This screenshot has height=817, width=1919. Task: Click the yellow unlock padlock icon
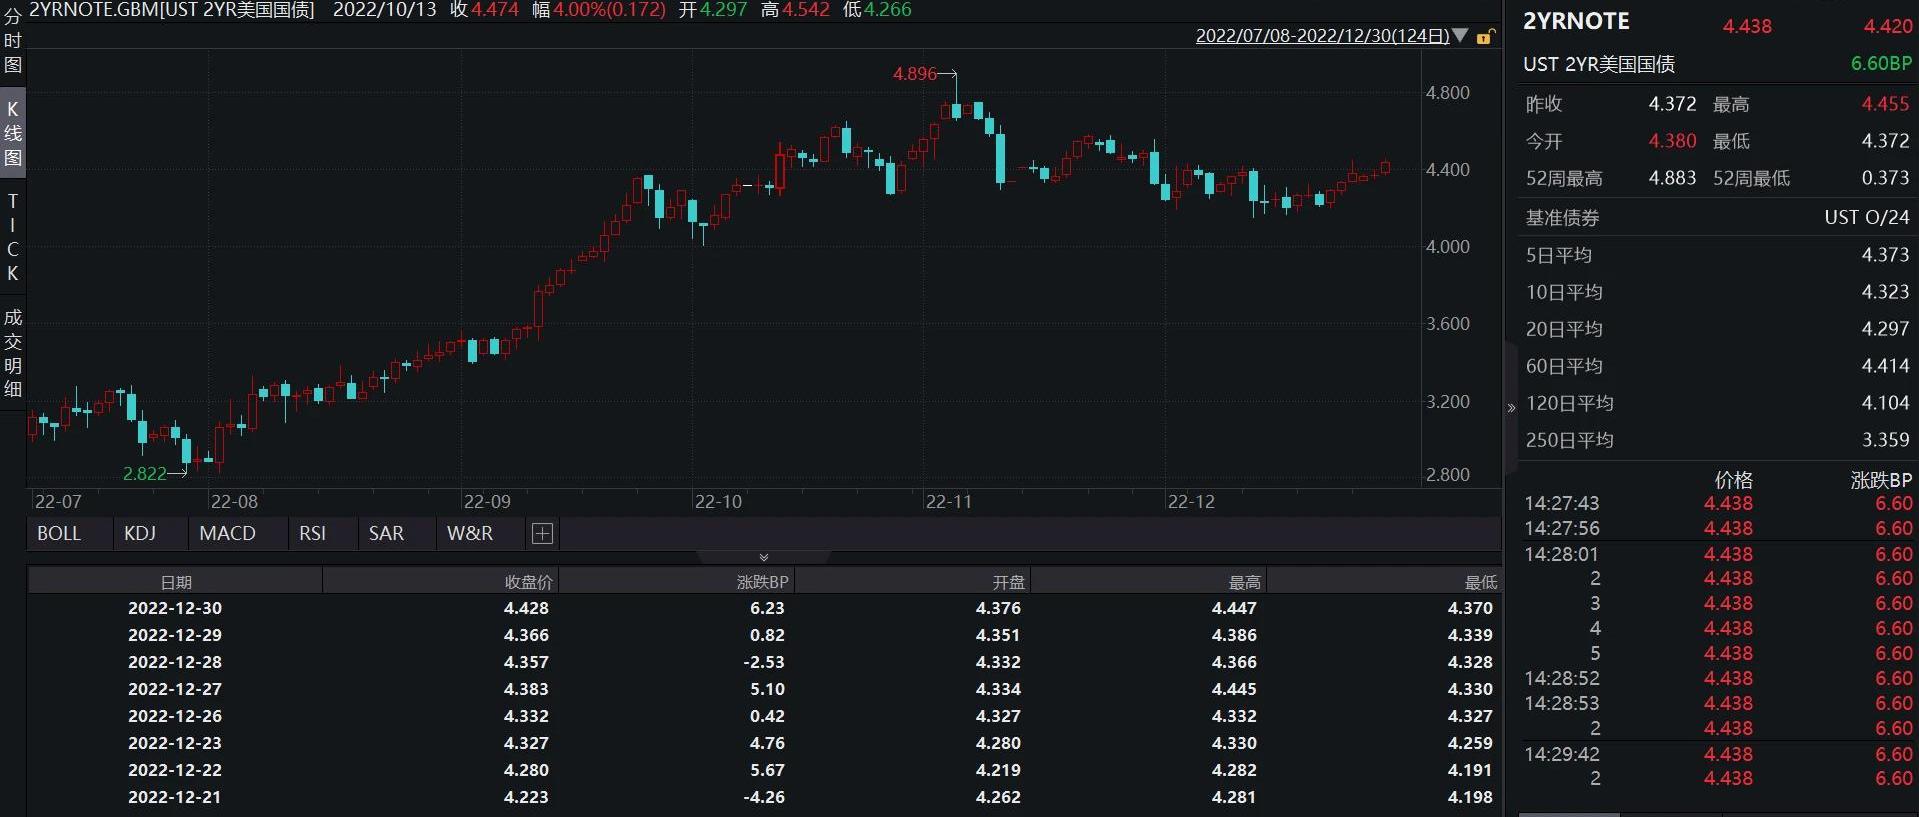point(1485,37)
